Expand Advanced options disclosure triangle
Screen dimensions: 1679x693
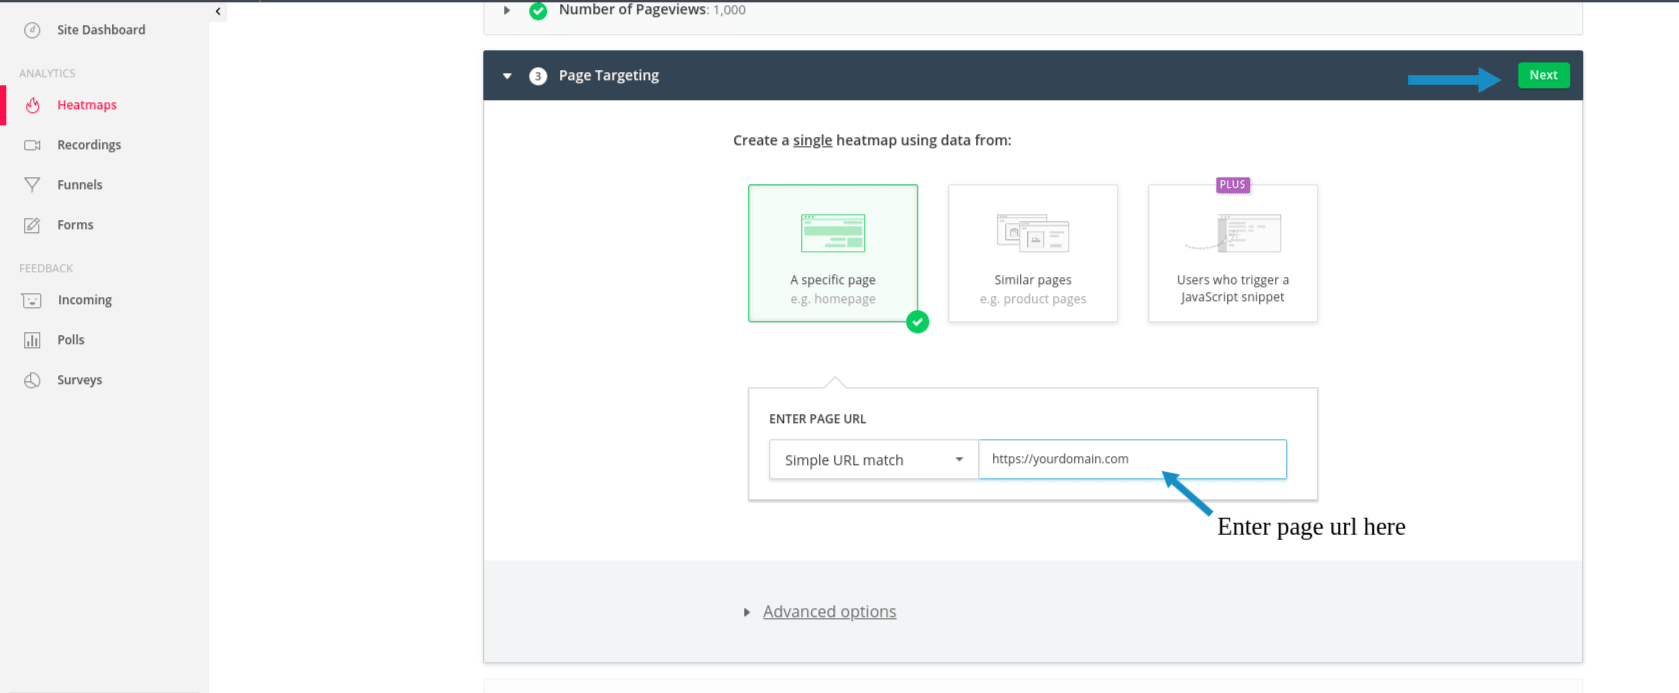click(746, 612)
